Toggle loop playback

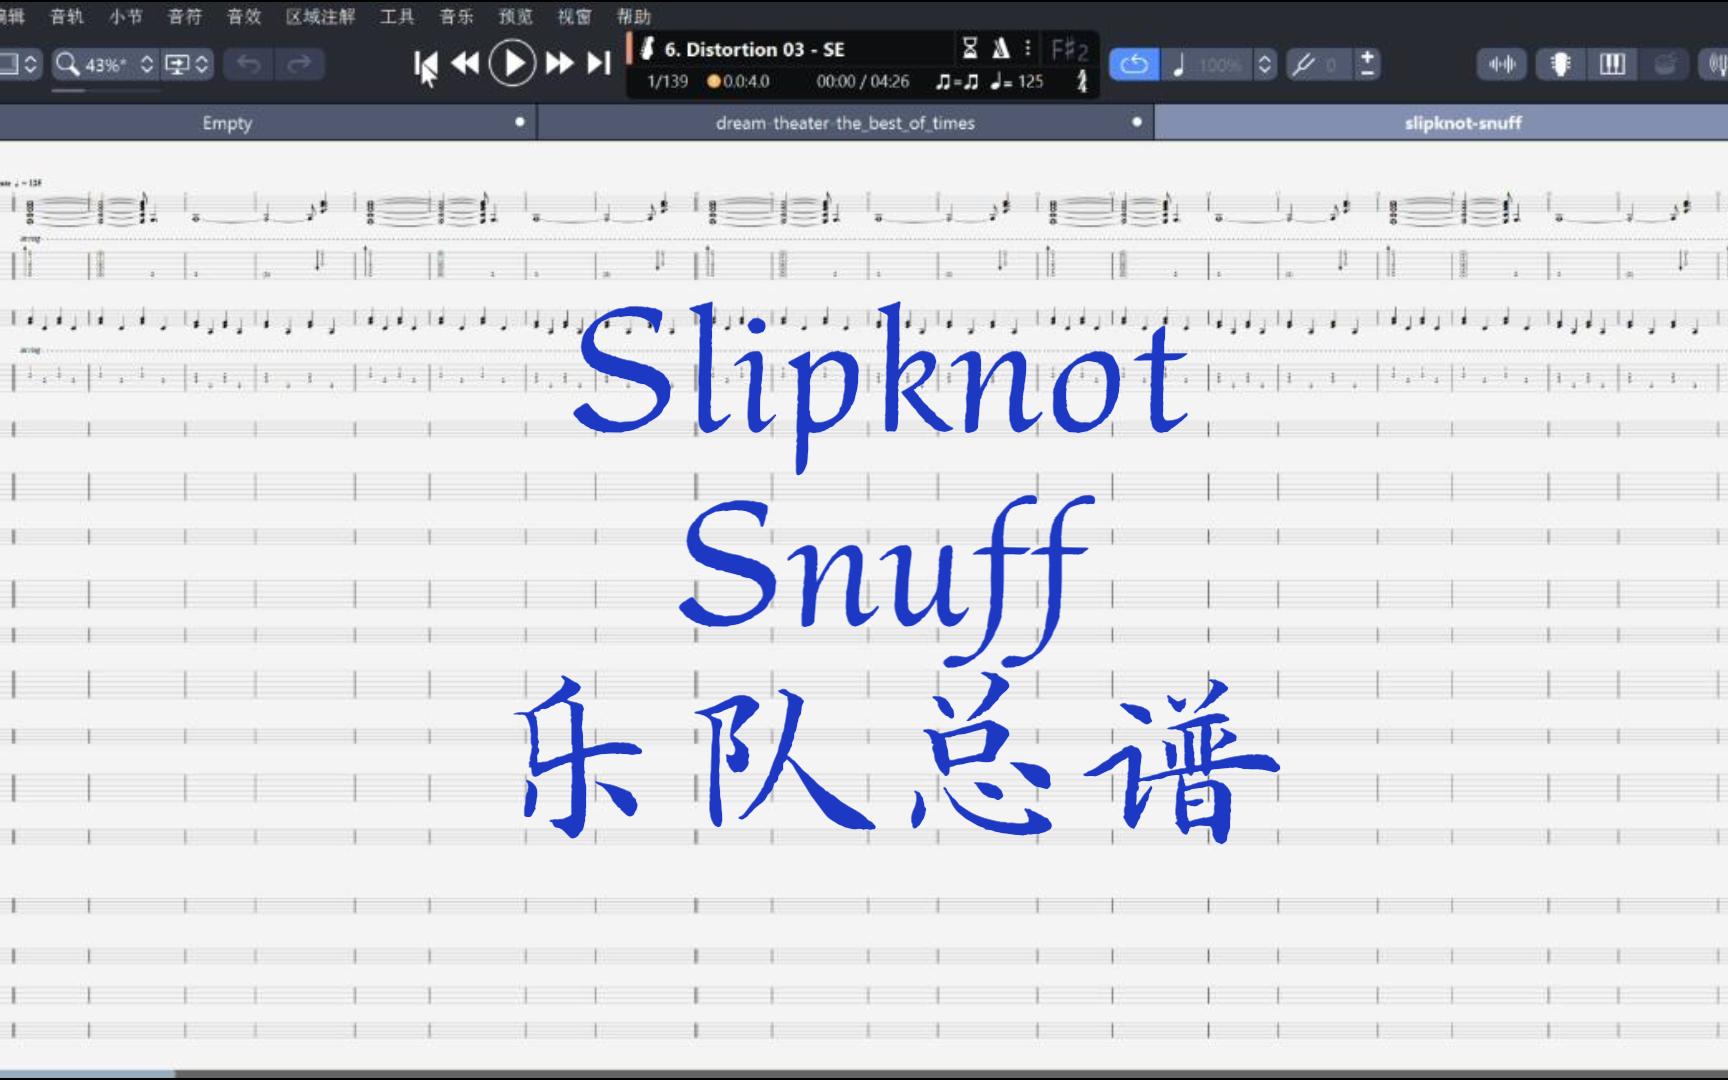click(1134, 64)
